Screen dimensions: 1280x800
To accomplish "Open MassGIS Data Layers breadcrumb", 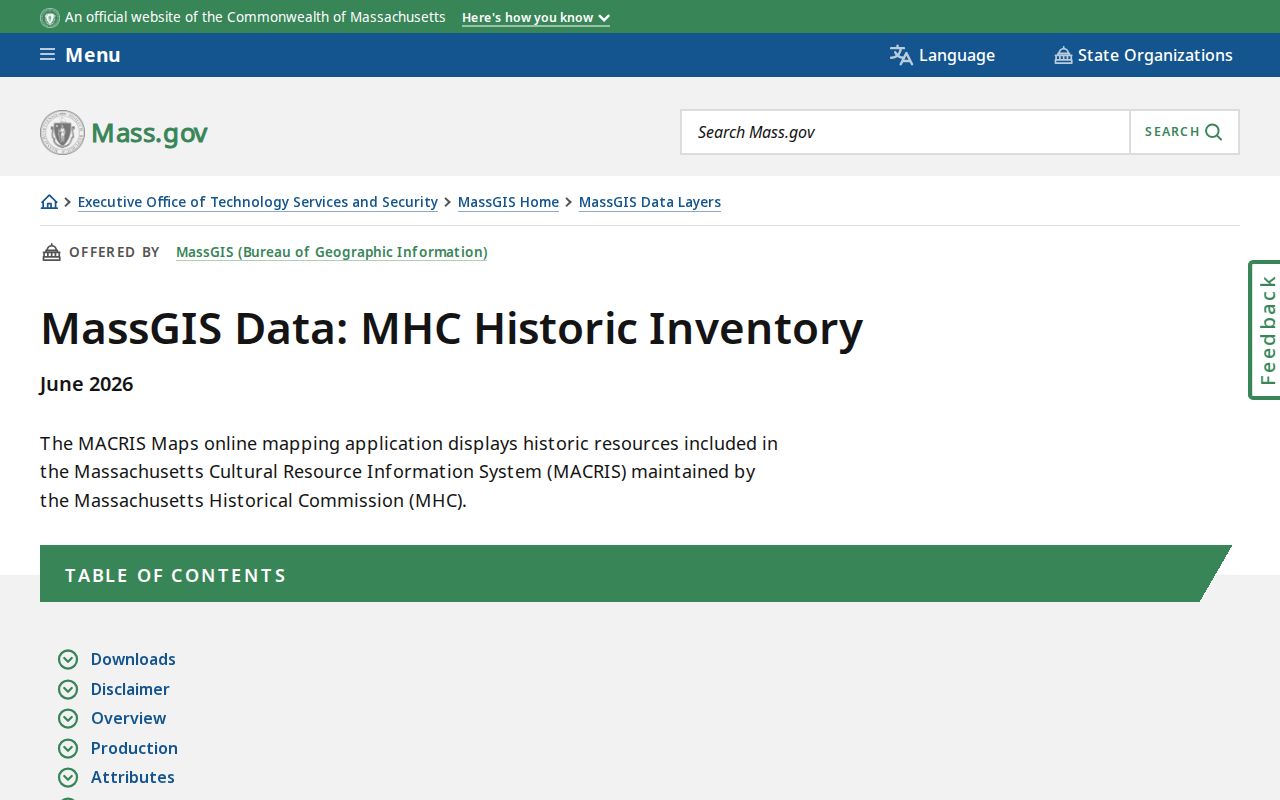I will point(650,202).
